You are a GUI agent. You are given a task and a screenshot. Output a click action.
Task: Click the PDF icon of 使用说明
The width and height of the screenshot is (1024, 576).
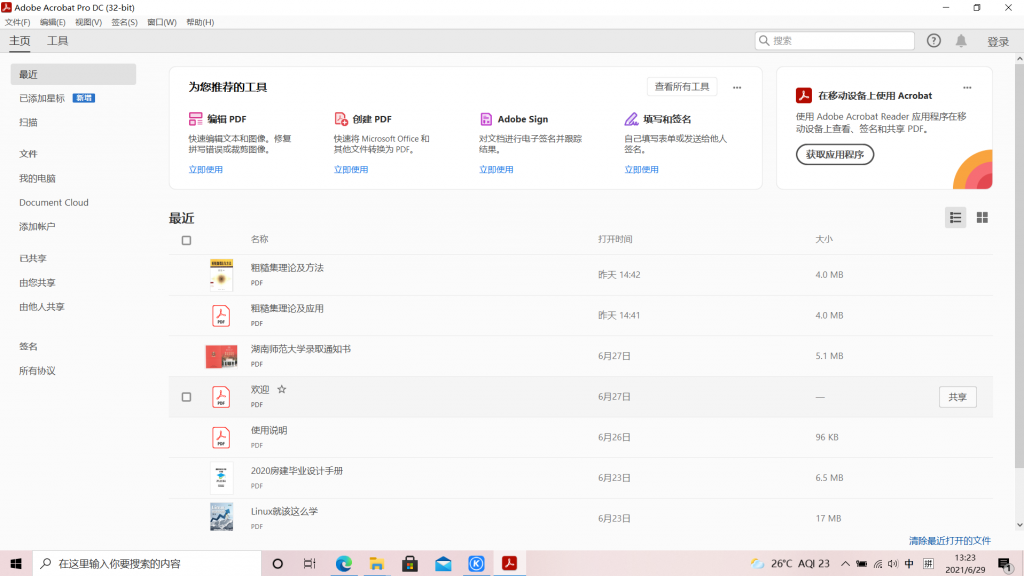click(221, 438)
